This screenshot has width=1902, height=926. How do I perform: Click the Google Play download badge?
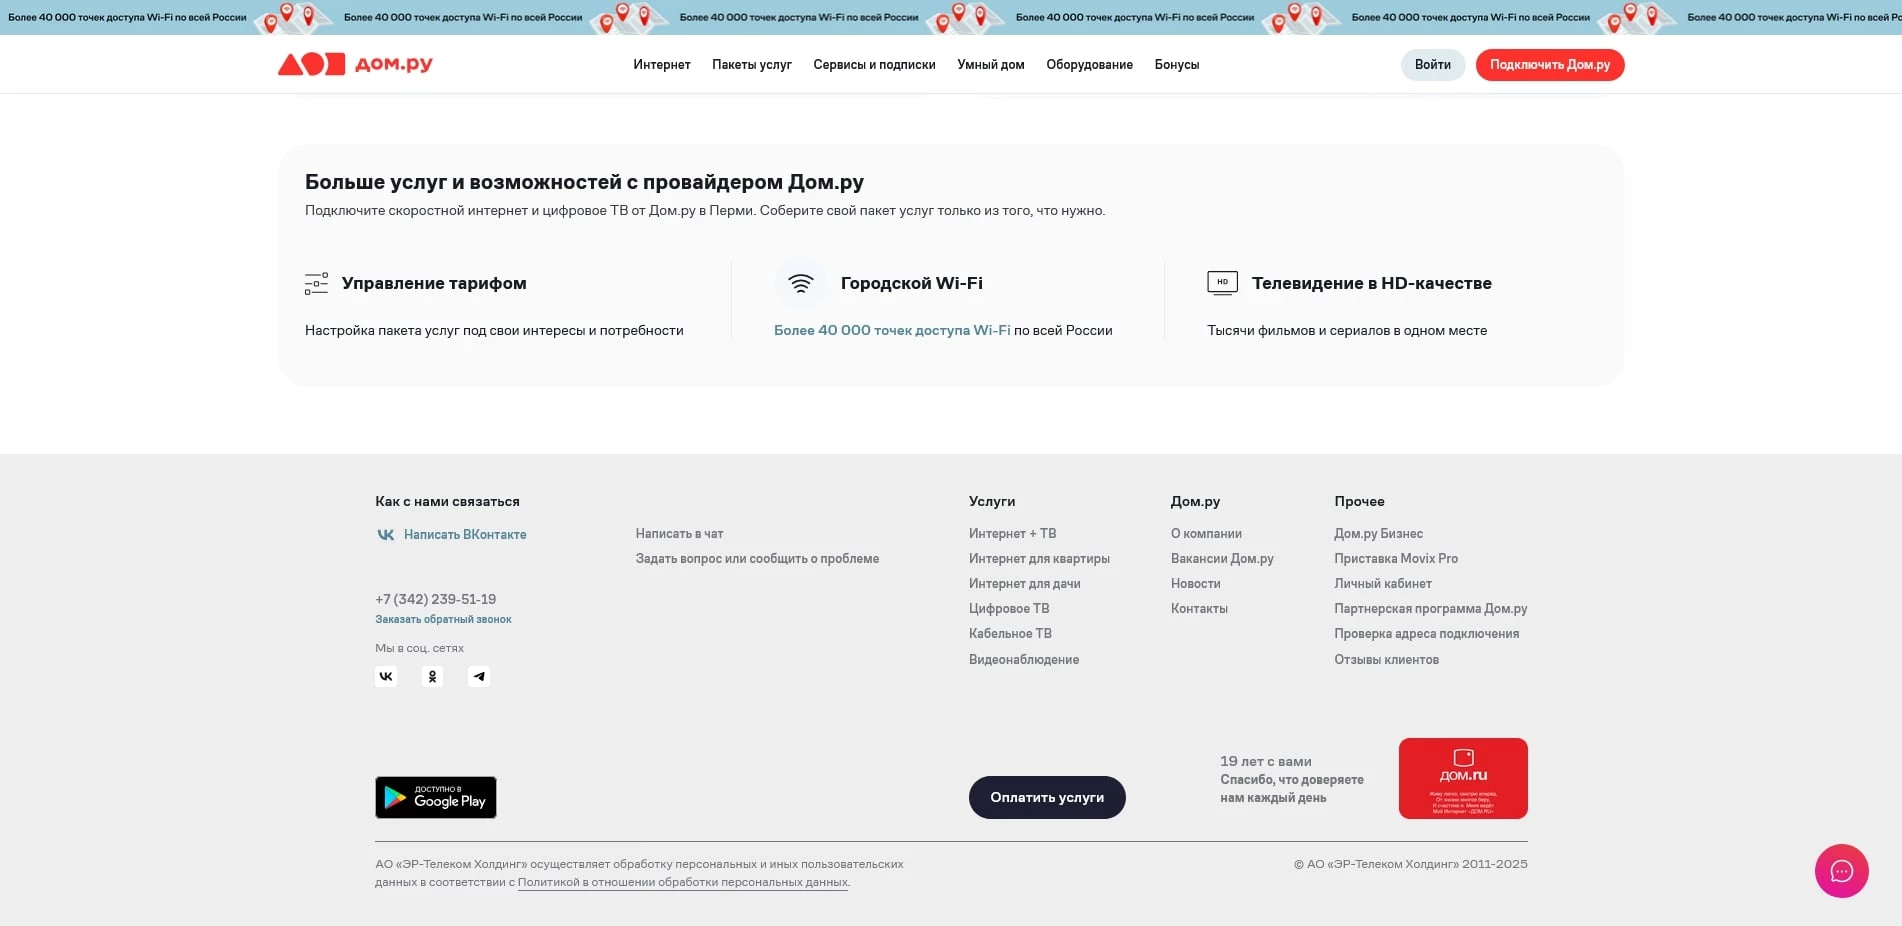coord(436,797)
